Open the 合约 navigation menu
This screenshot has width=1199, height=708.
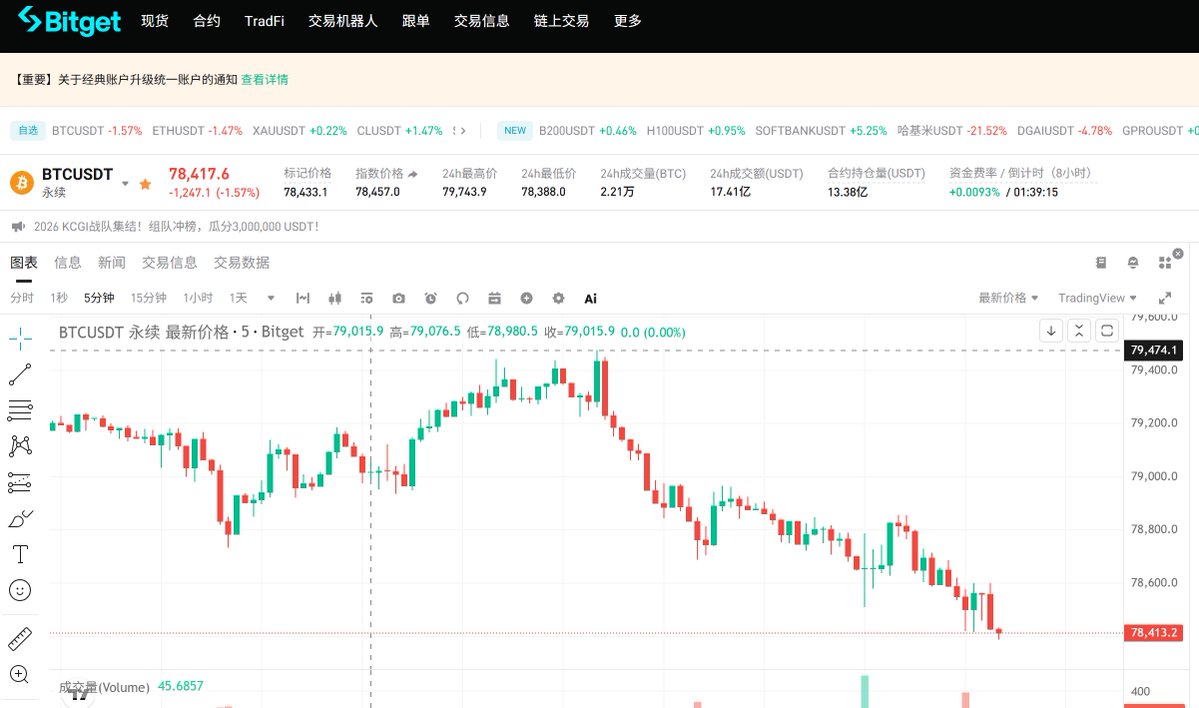(x=206, y=21)
